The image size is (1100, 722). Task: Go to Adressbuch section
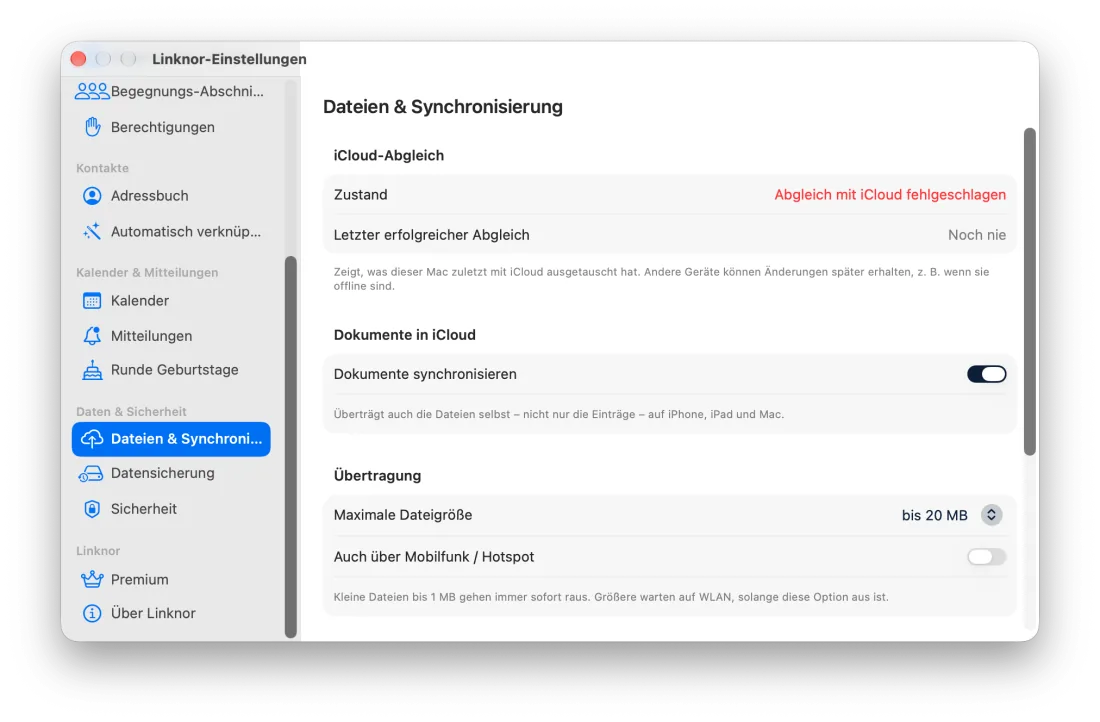(171, 196)
